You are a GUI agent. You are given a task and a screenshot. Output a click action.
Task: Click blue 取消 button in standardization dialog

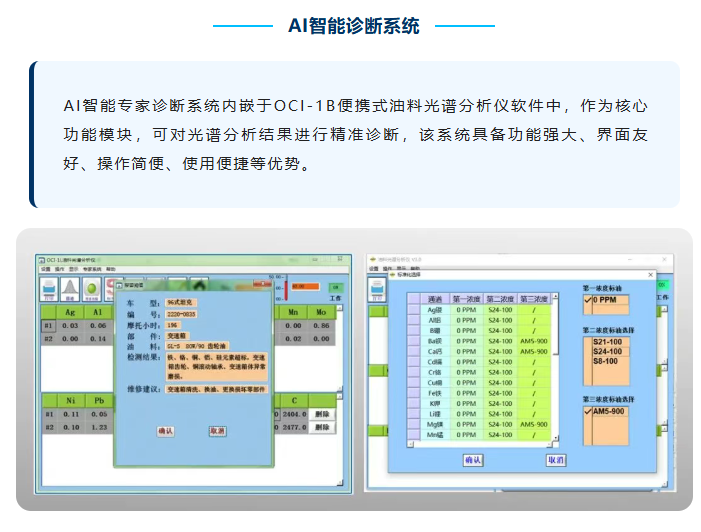556,460
